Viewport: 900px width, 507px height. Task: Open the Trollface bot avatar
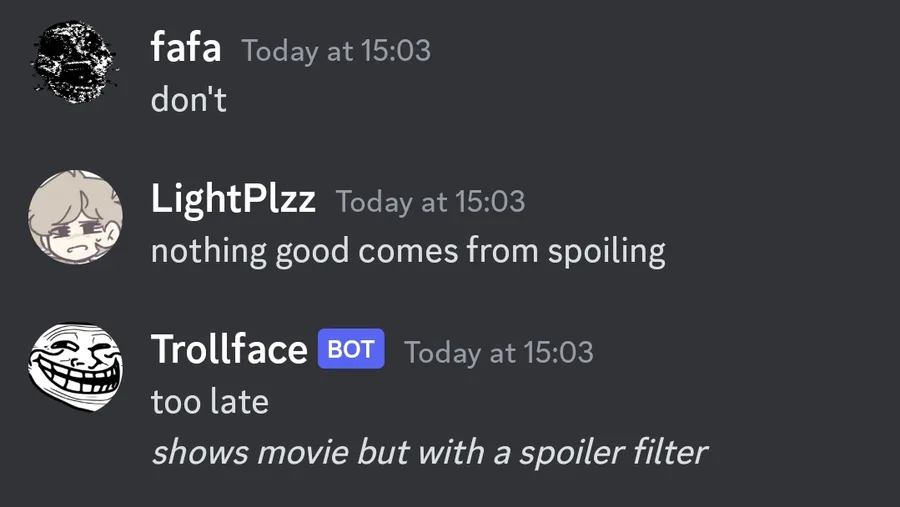tap(76, 369)
